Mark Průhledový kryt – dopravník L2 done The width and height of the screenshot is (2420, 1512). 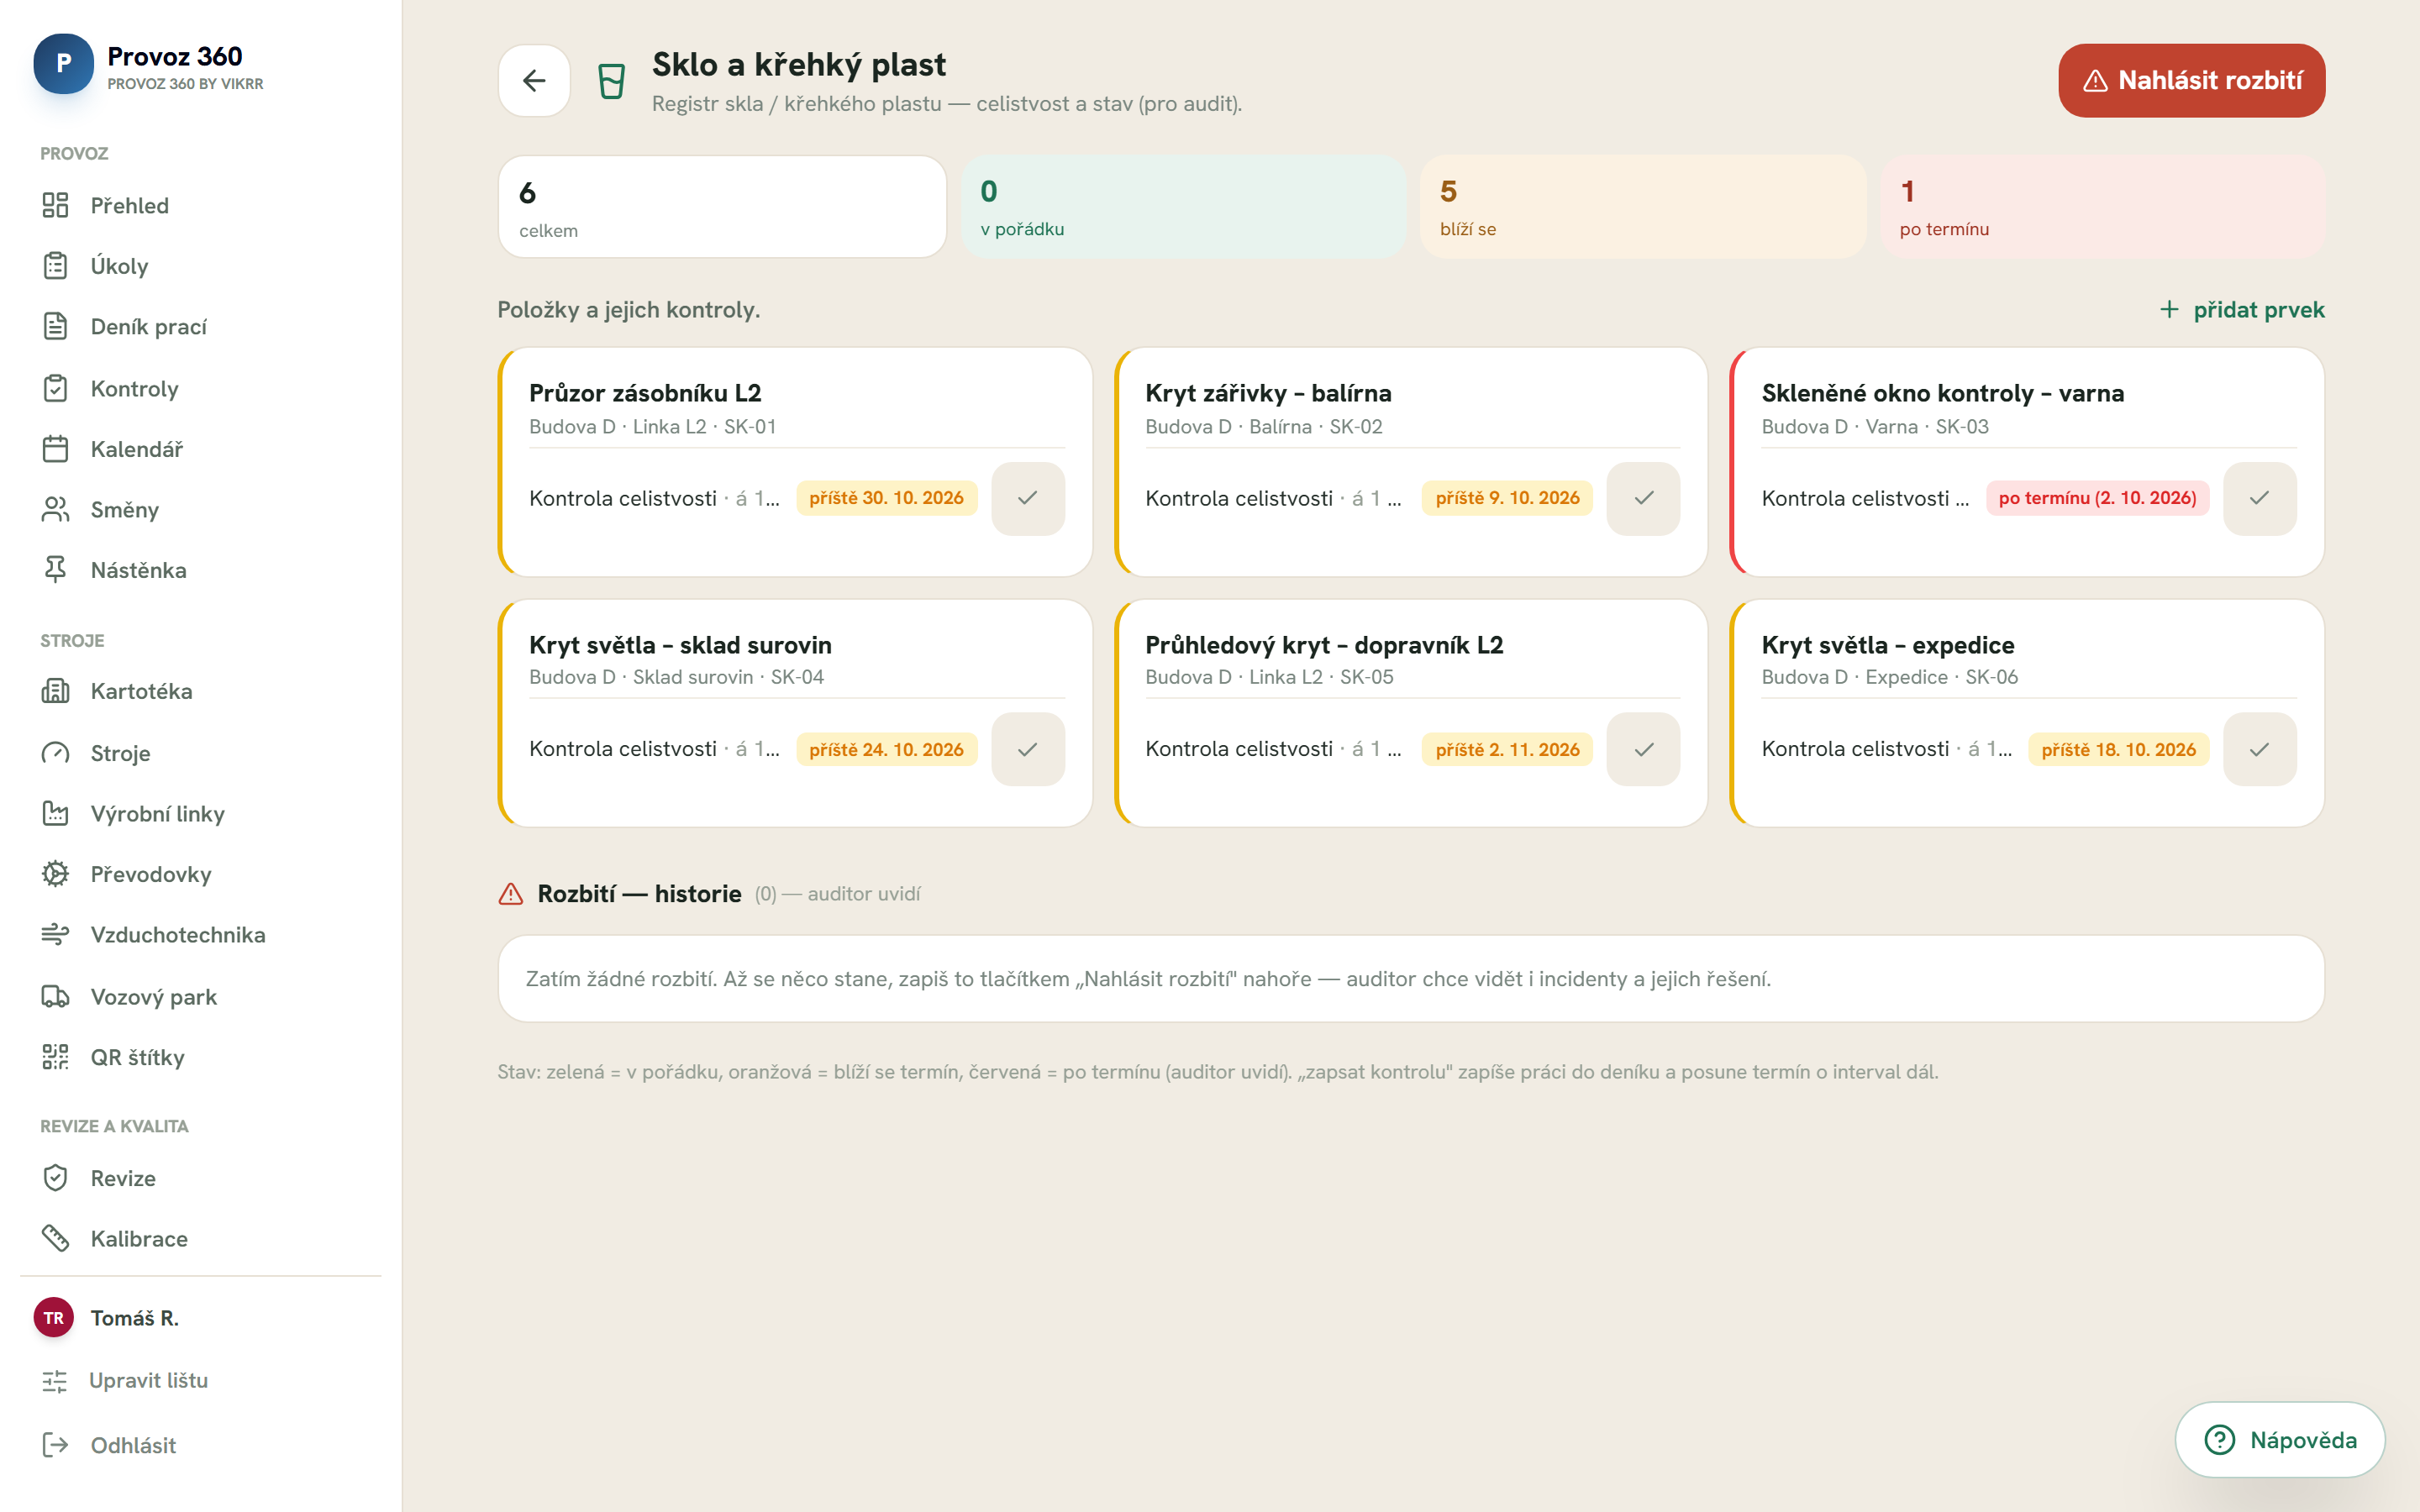(1643, 749)
